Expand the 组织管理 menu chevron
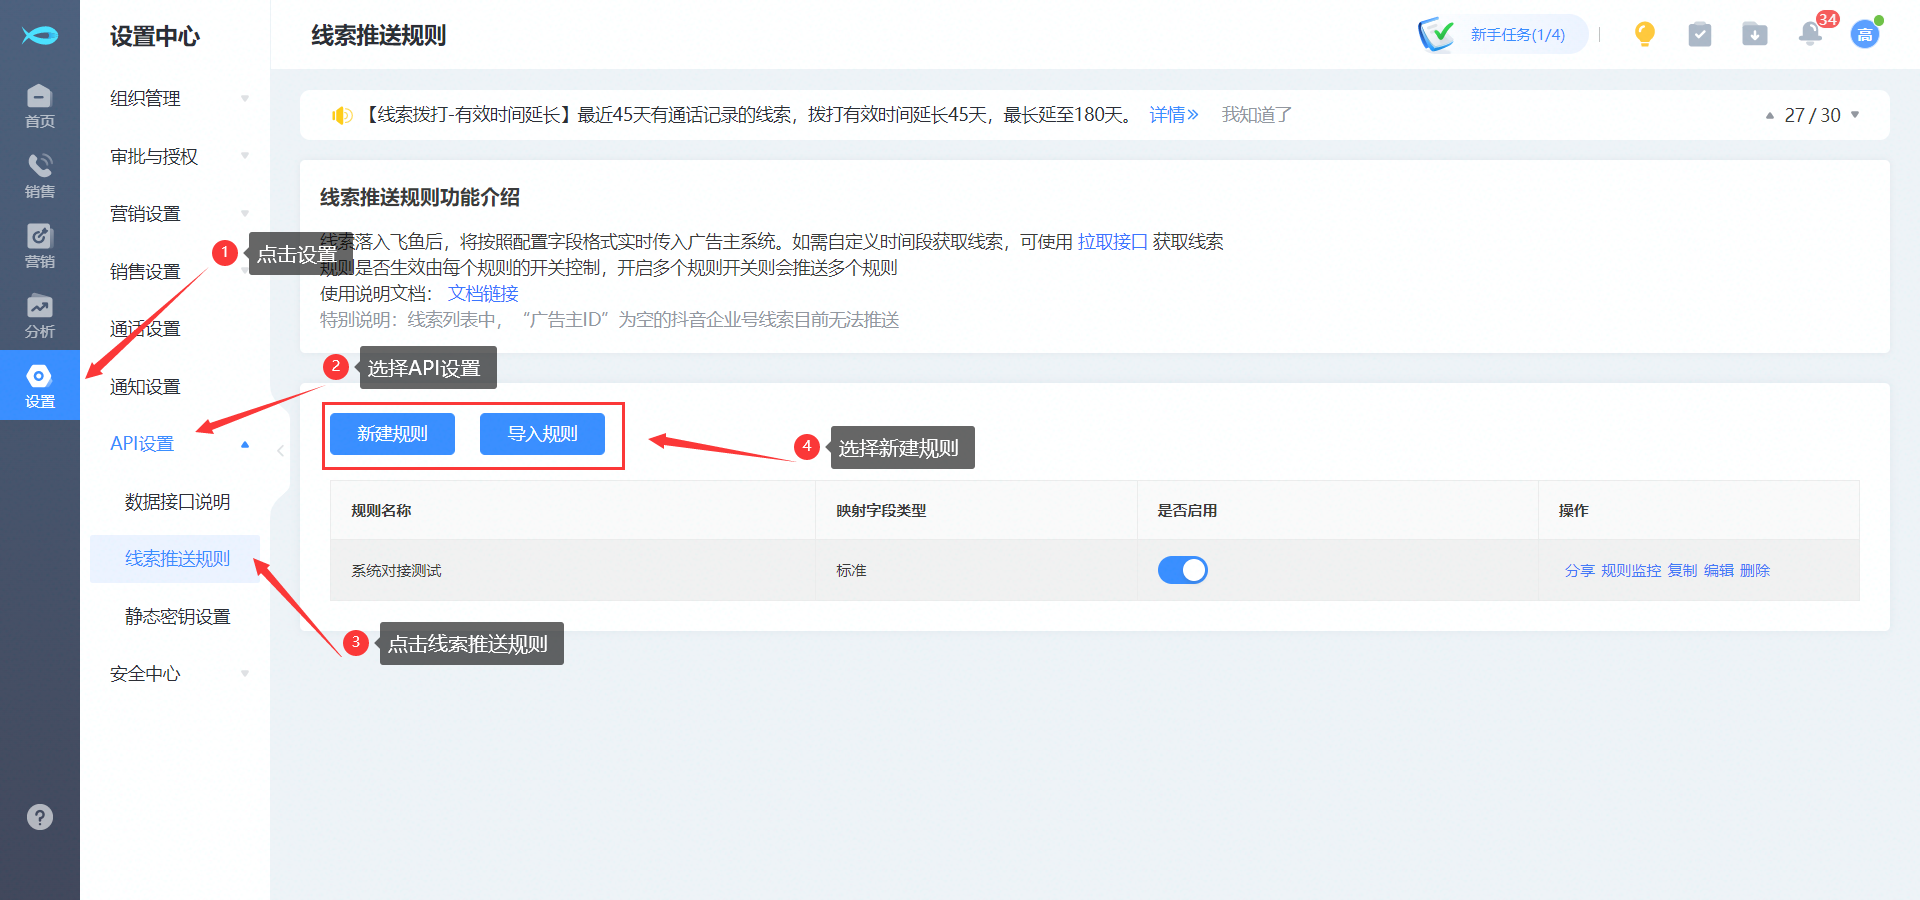 click(x=245, y=99)
